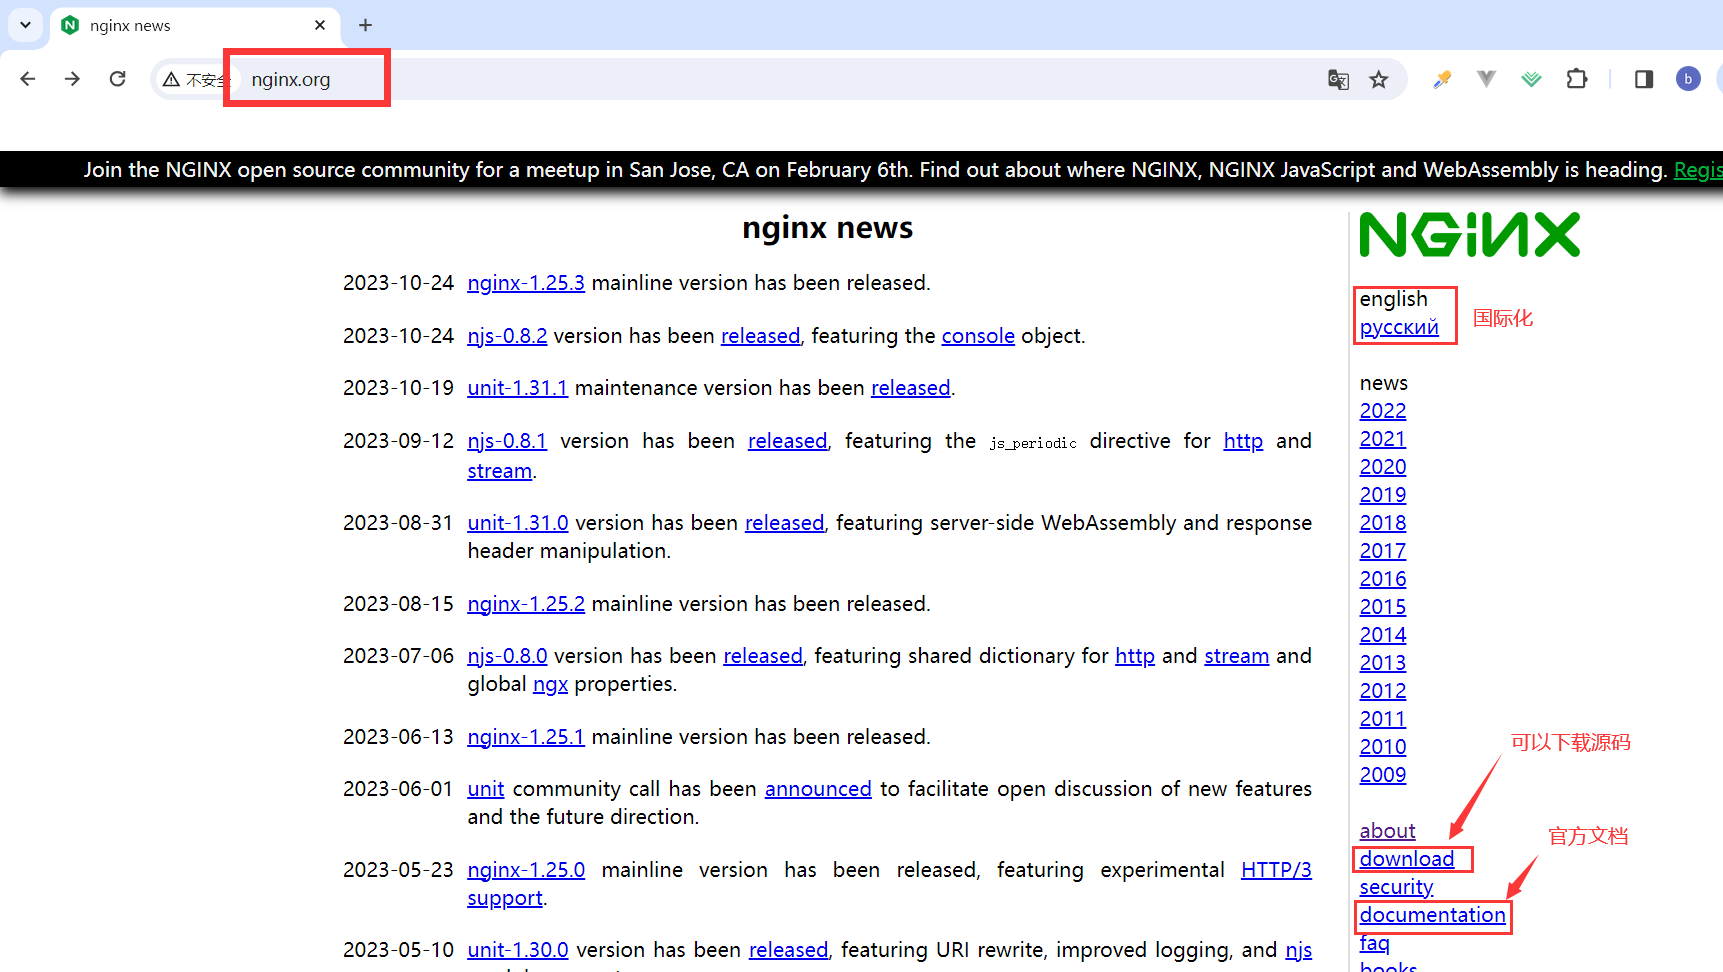1723x972 pixels.
Task: Open the 2010 news archive
Action: (x=1383, y=747)
